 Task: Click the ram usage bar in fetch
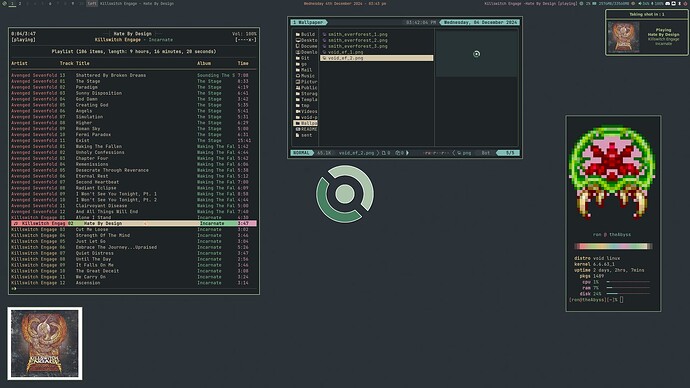click(x=628, y=288)
